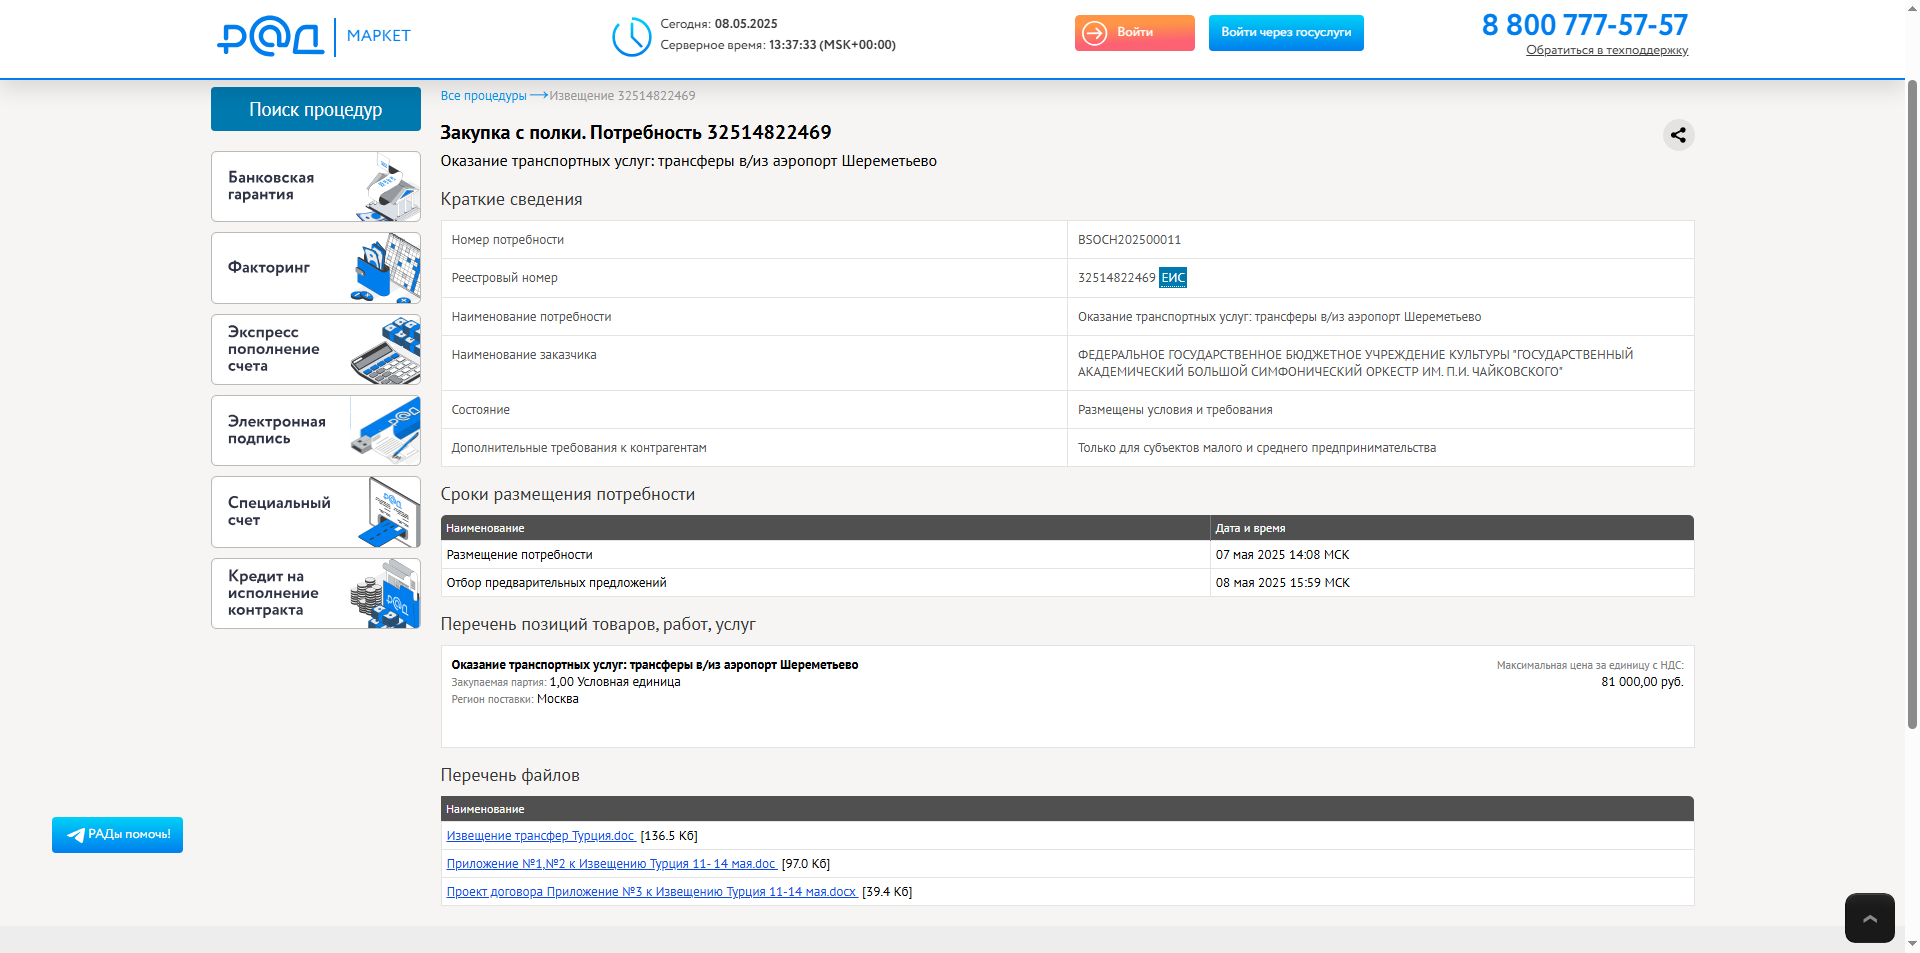Open the Специальный счет card
The image size is (1920, 953).
(316, 512)
